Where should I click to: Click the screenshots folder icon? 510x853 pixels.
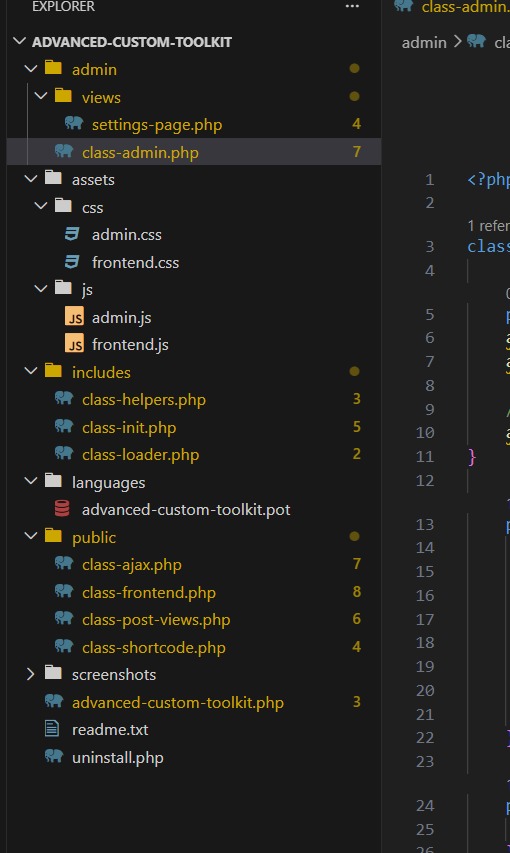coord(53,673)
